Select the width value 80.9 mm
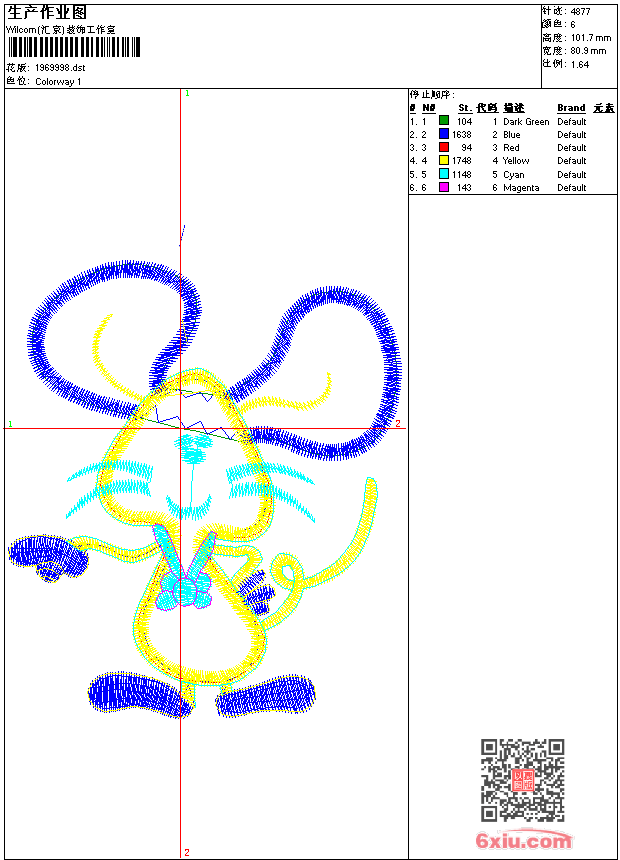This screenshot has width=620, height=860. pyautogui.click(x=588, y=51)
